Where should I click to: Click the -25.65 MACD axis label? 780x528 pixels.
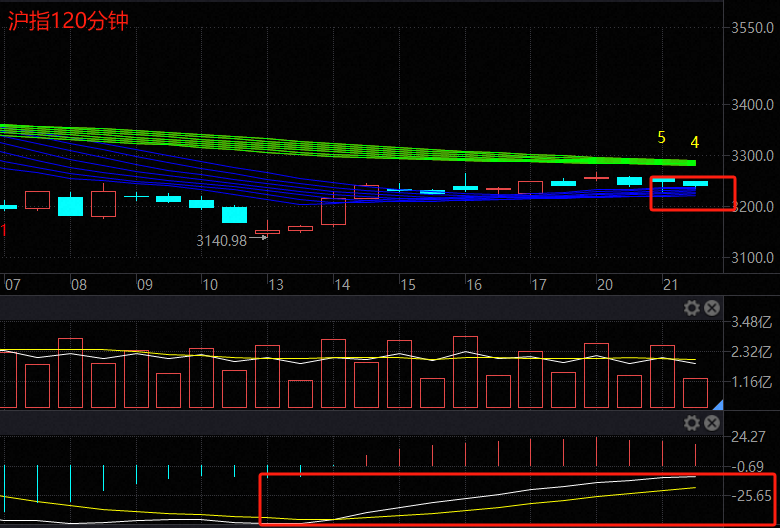click(751, 496)
